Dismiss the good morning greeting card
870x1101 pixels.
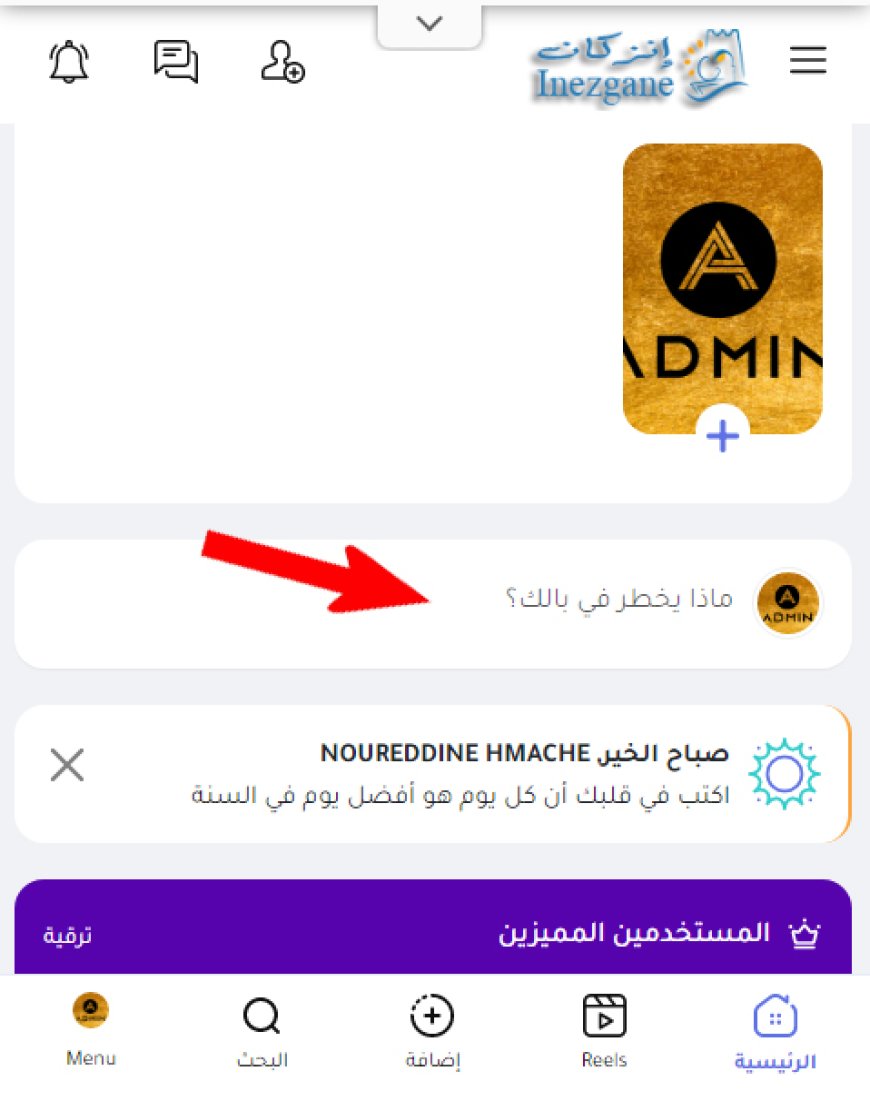point(67,764)
